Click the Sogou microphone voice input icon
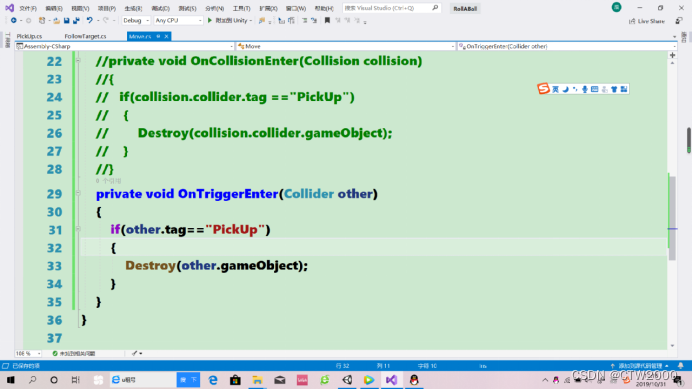 585,89
